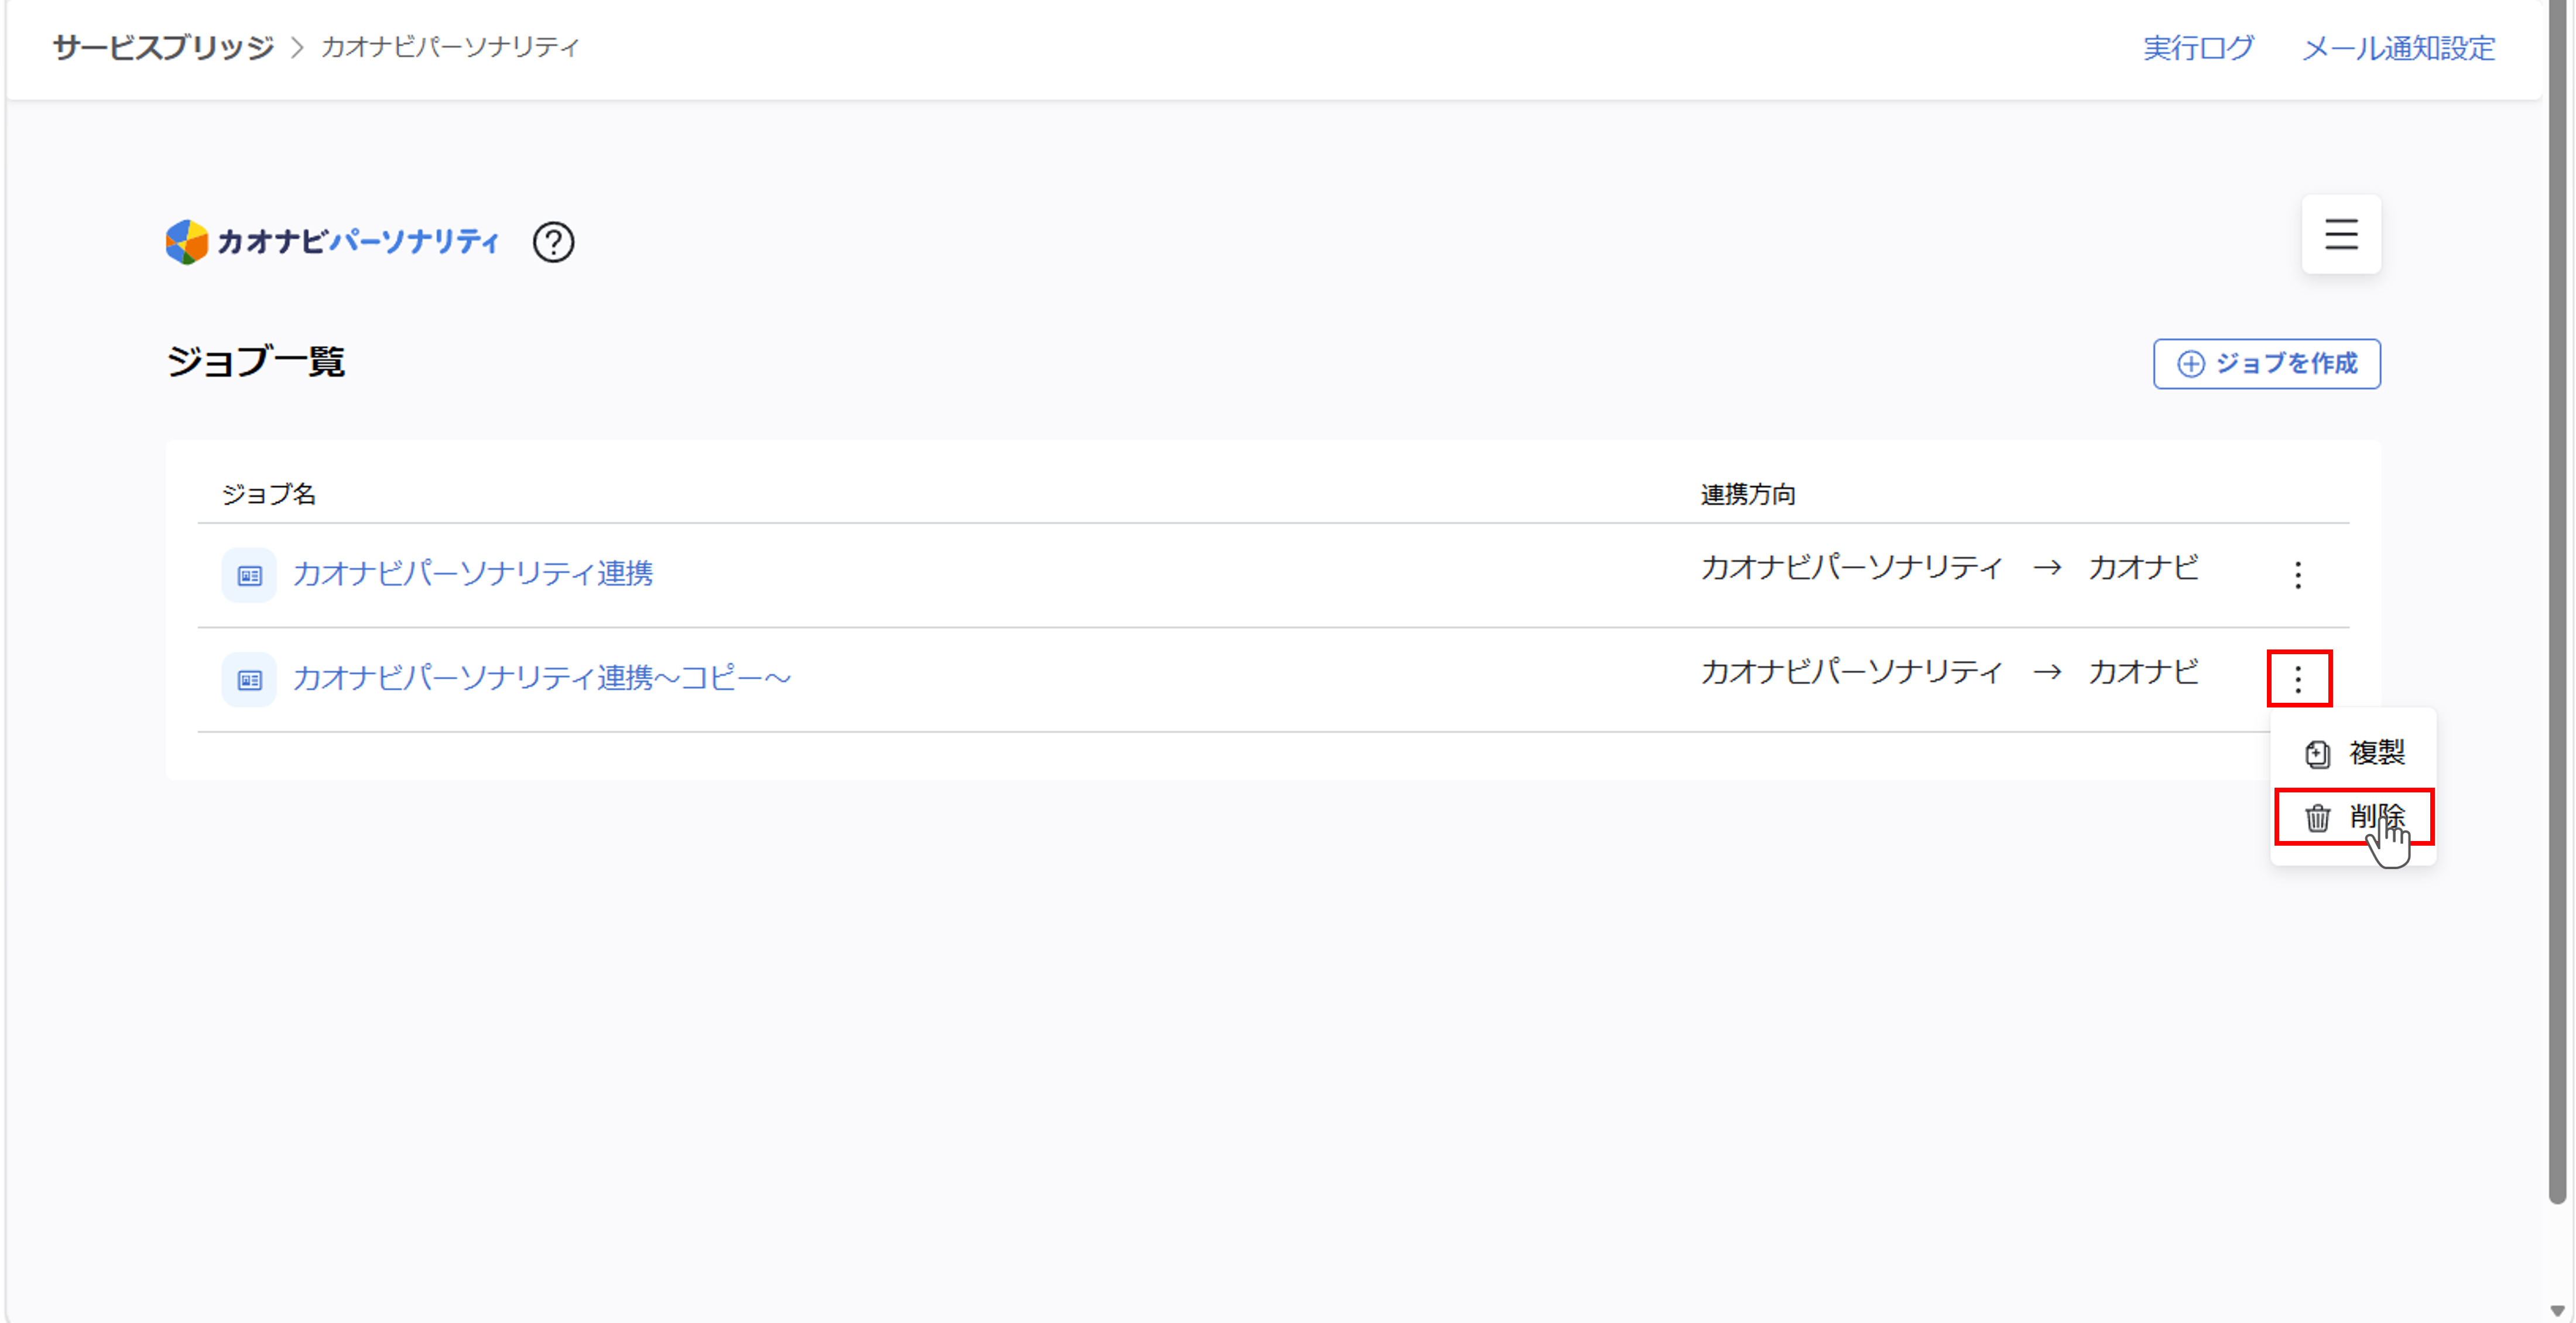This screenshot has width=2576, height=1323.
Task: Click the scrollbar down arrow
Action: coord(2557,1311)
